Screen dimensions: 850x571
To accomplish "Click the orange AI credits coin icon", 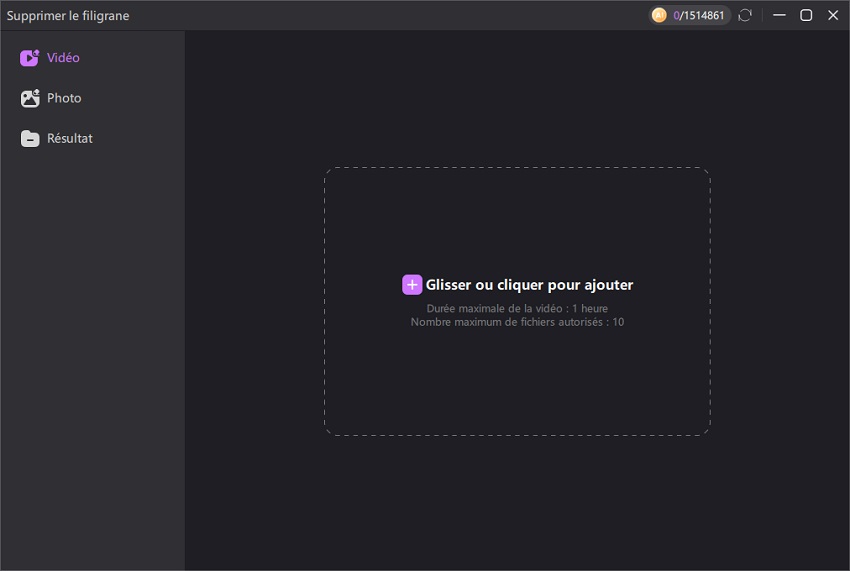I will click(659, 15).
